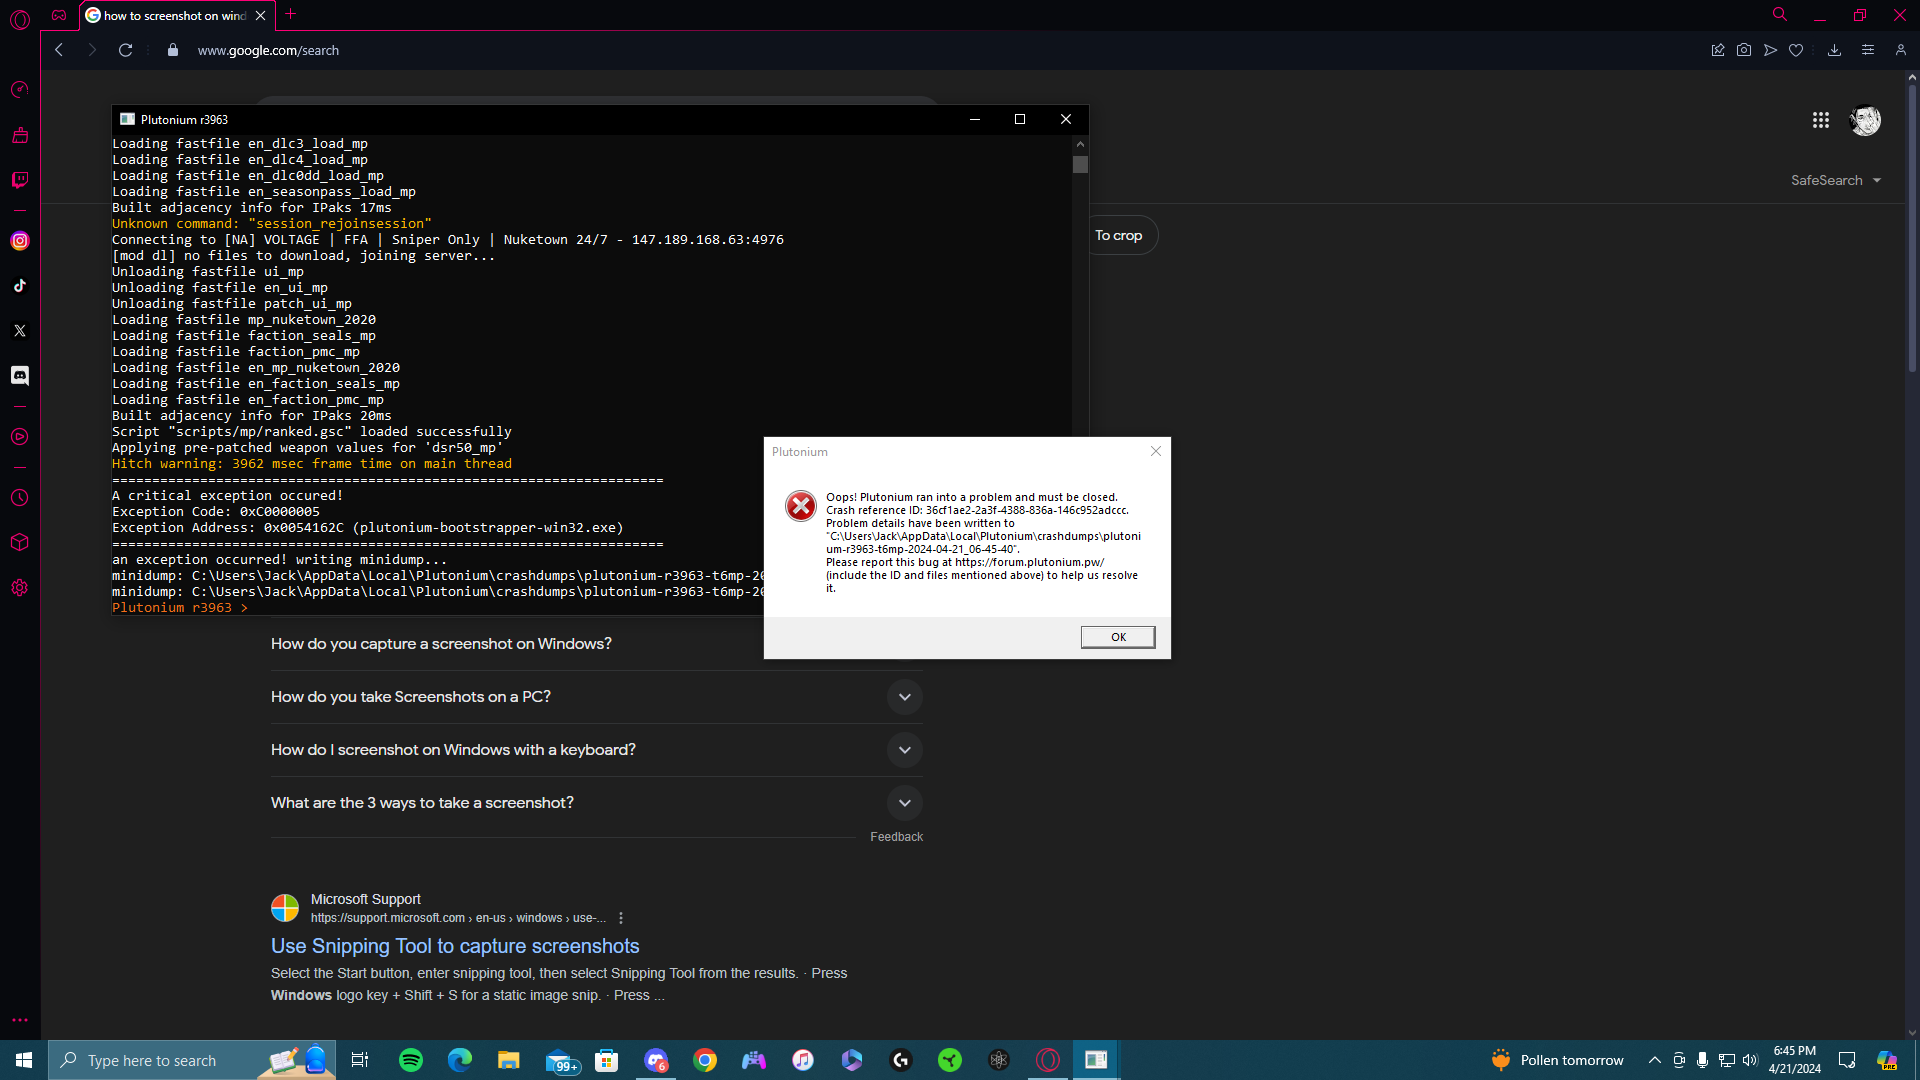Open the Extensions cube icon in sidebar
The width and height of the screenshot is (1920, 1080).
pyautogui.click(x=19, y=542)
